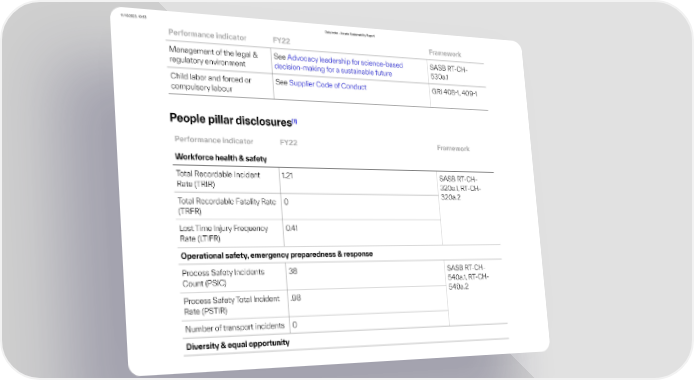Open the Supplier Code of Conduct link

[328, 84]
